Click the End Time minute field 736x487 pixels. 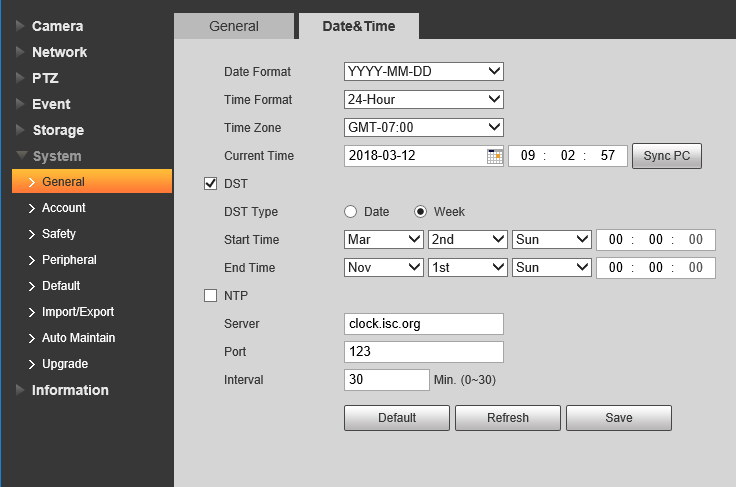point(655,267)
